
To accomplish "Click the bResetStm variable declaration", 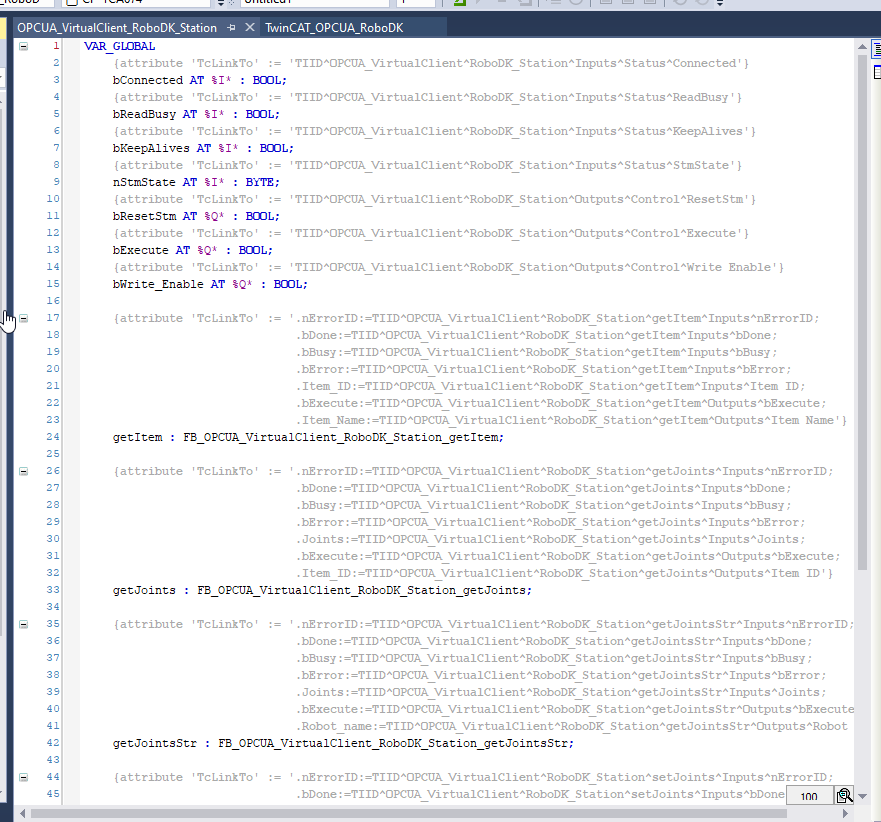I will click(x=196, y=216).
